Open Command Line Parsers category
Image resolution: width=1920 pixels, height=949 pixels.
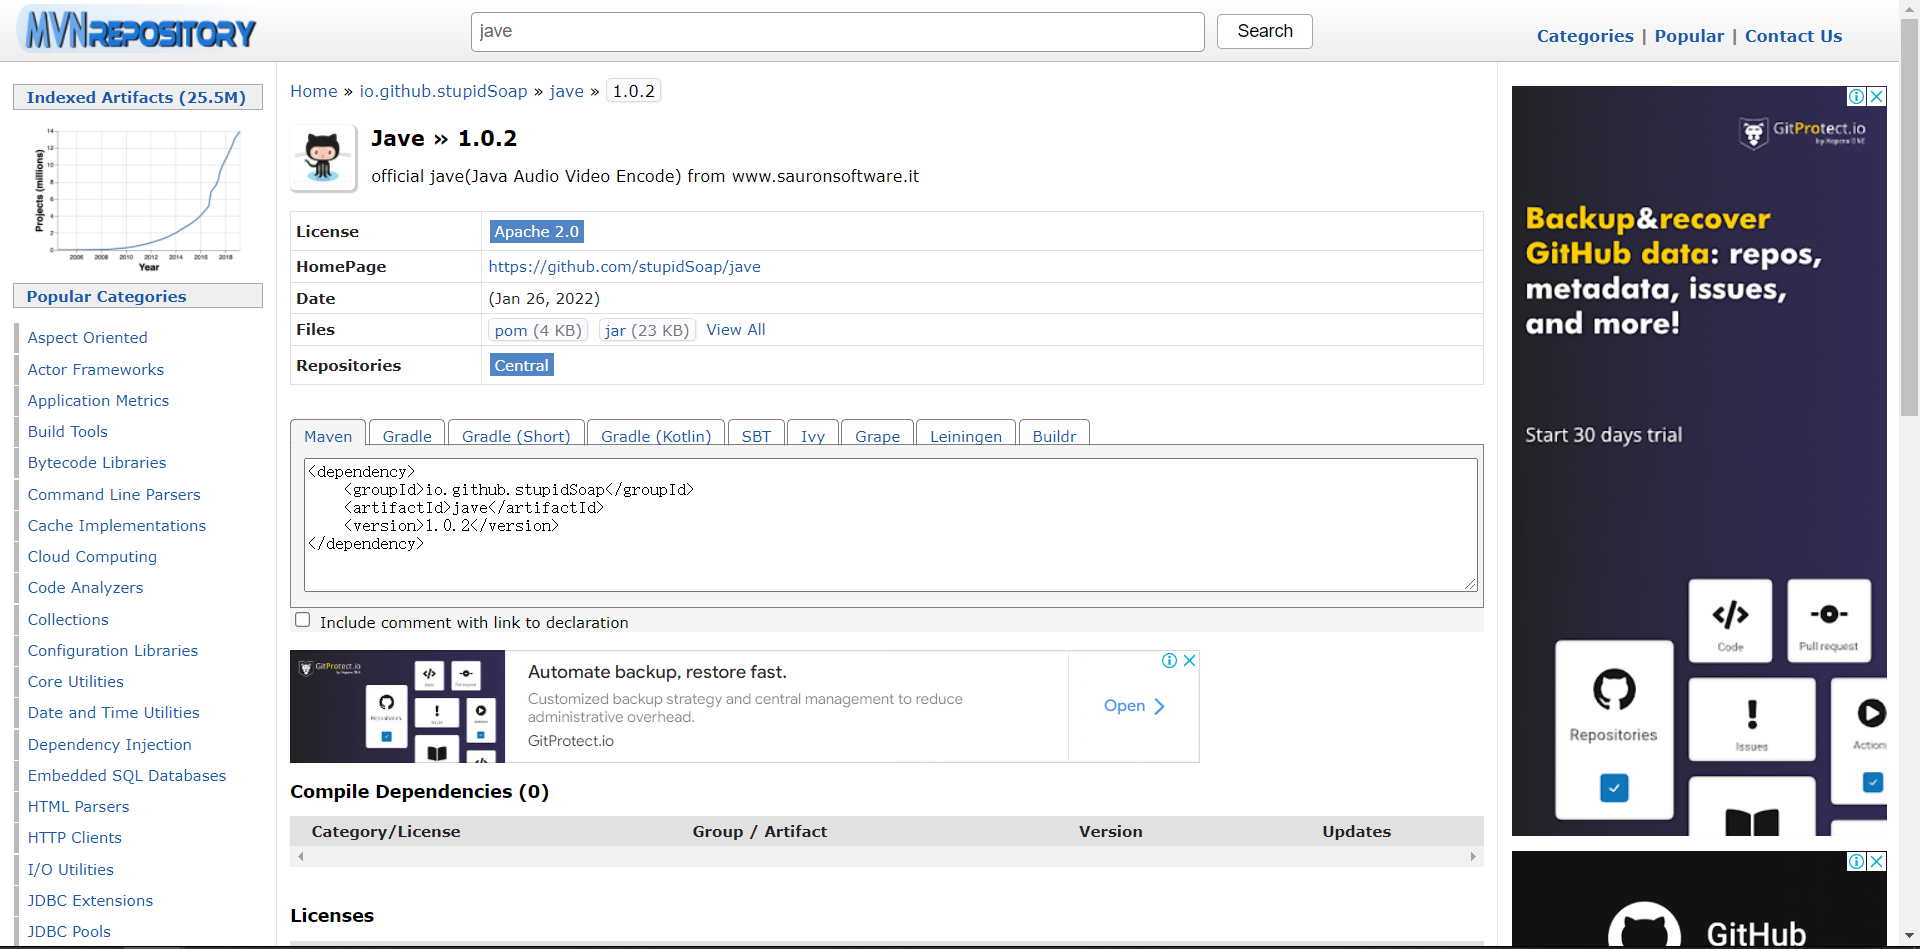[114, 494]
